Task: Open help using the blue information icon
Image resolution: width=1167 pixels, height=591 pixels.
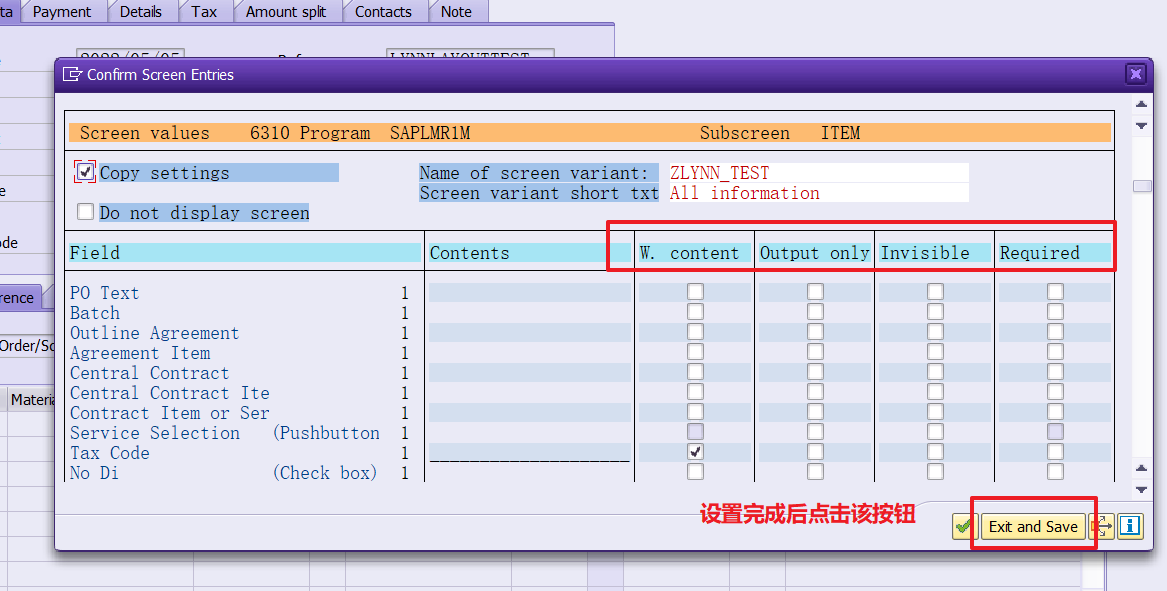Action: point(1130,526)
